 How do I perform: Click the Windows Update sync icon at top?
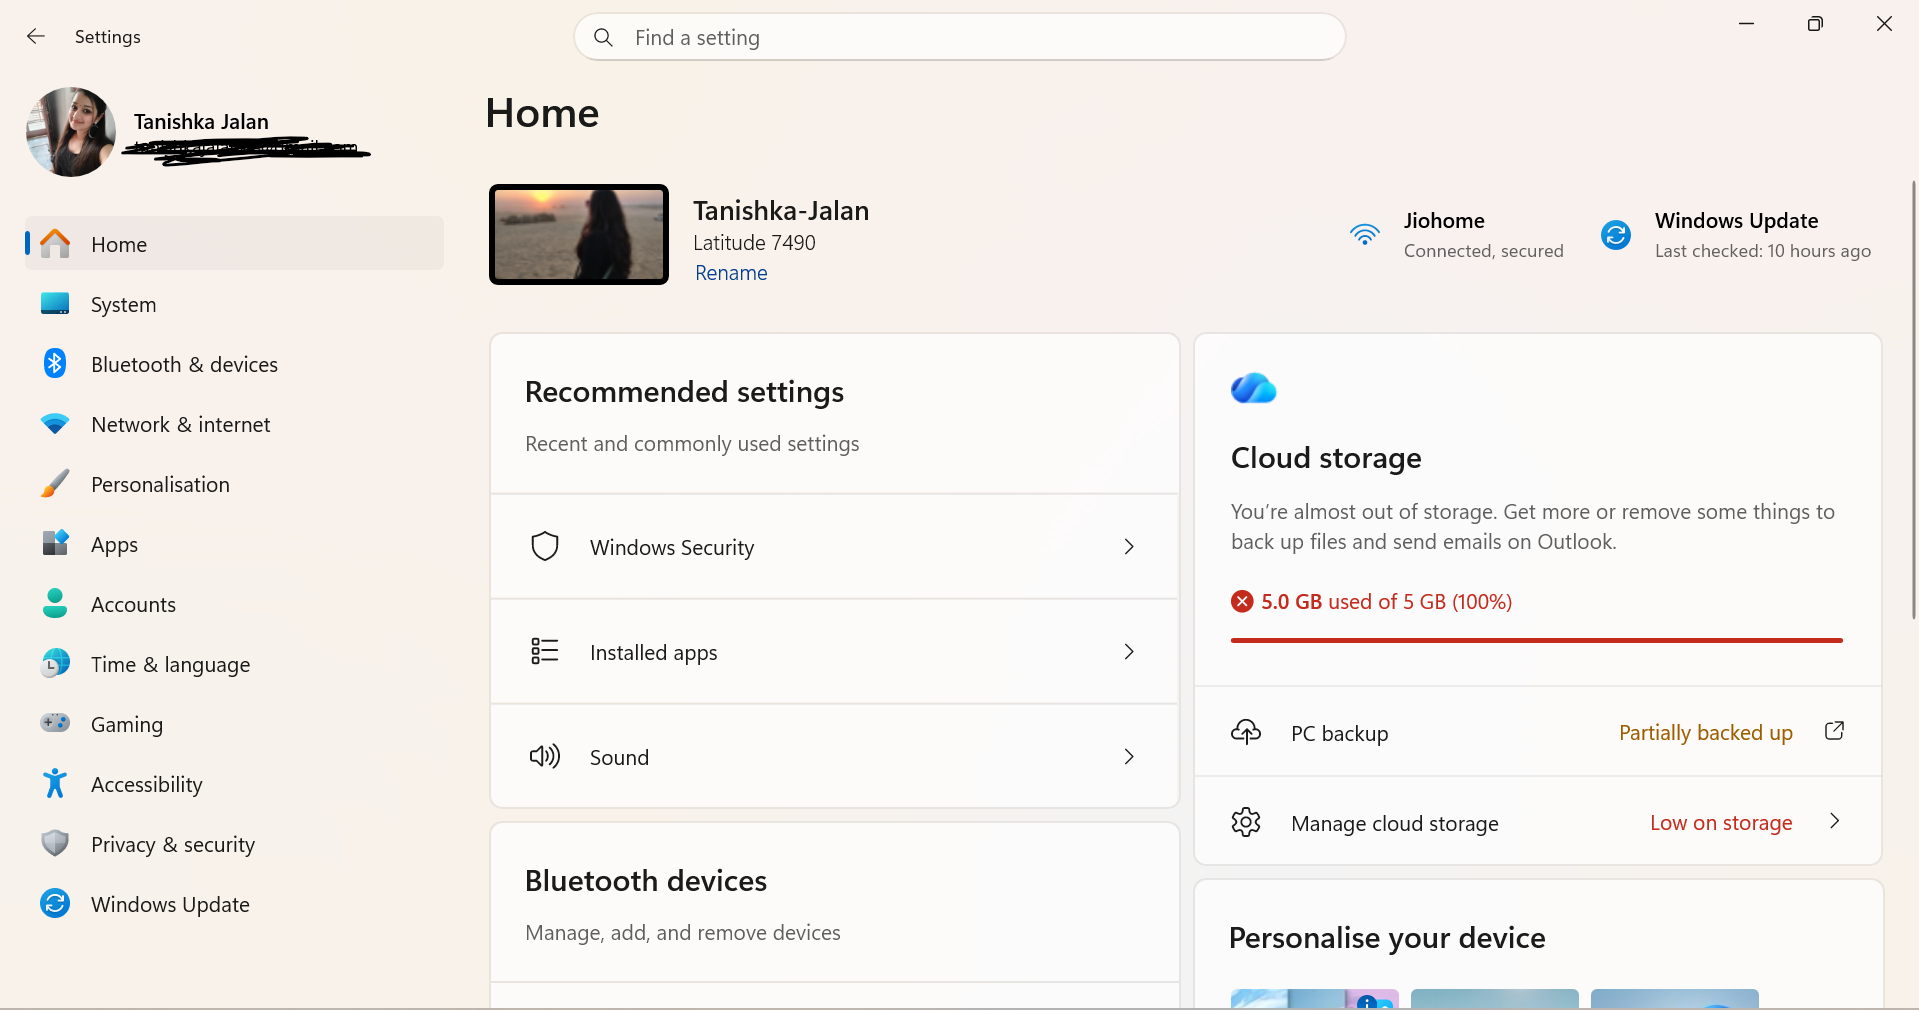coord(1616,235)
